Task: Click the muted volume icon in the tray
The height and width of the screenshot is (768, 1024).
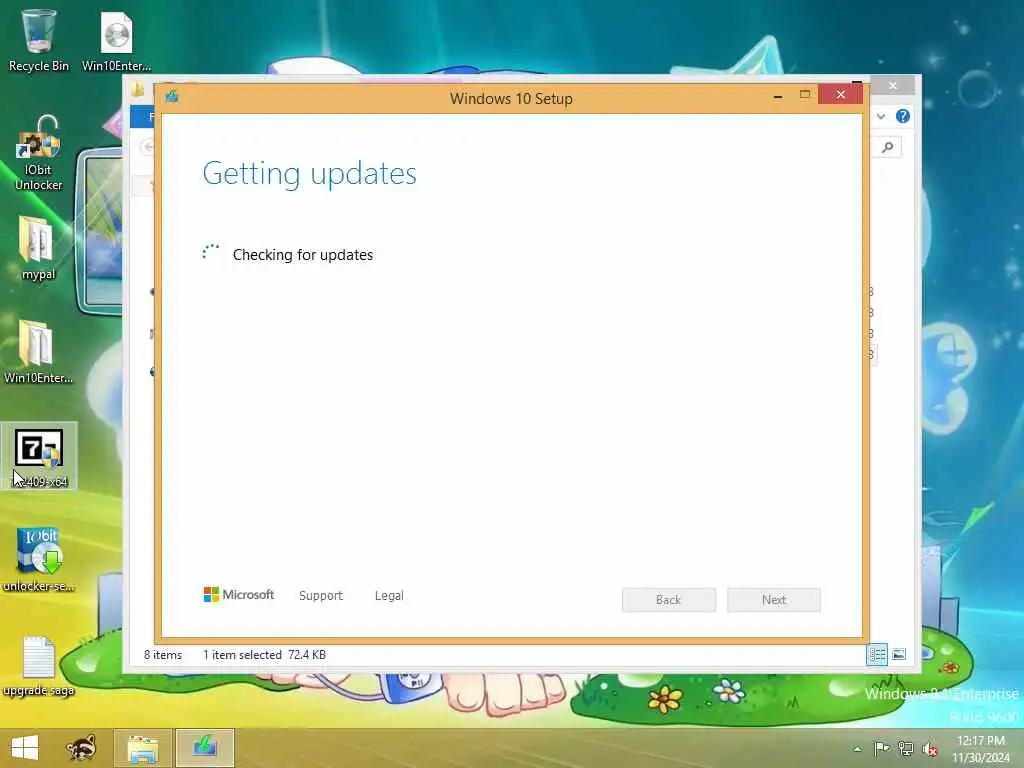Action: [930, 748]
